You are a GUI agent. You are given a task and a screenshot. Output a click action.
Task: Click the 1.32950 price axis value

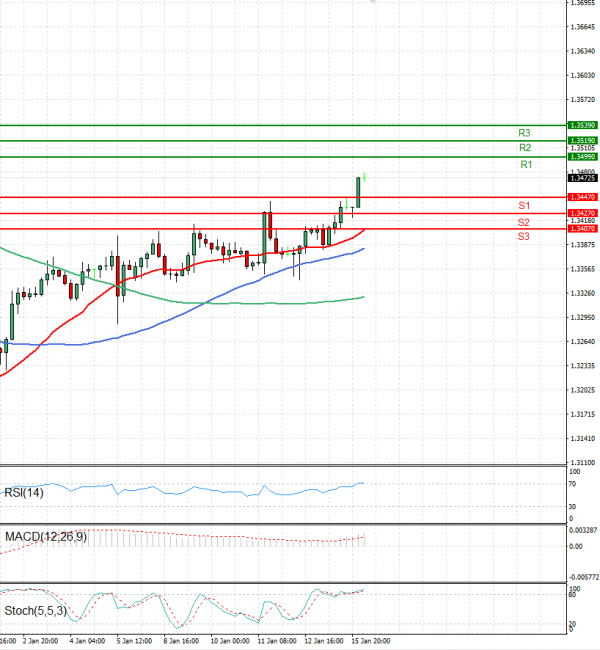coord(583,318)
